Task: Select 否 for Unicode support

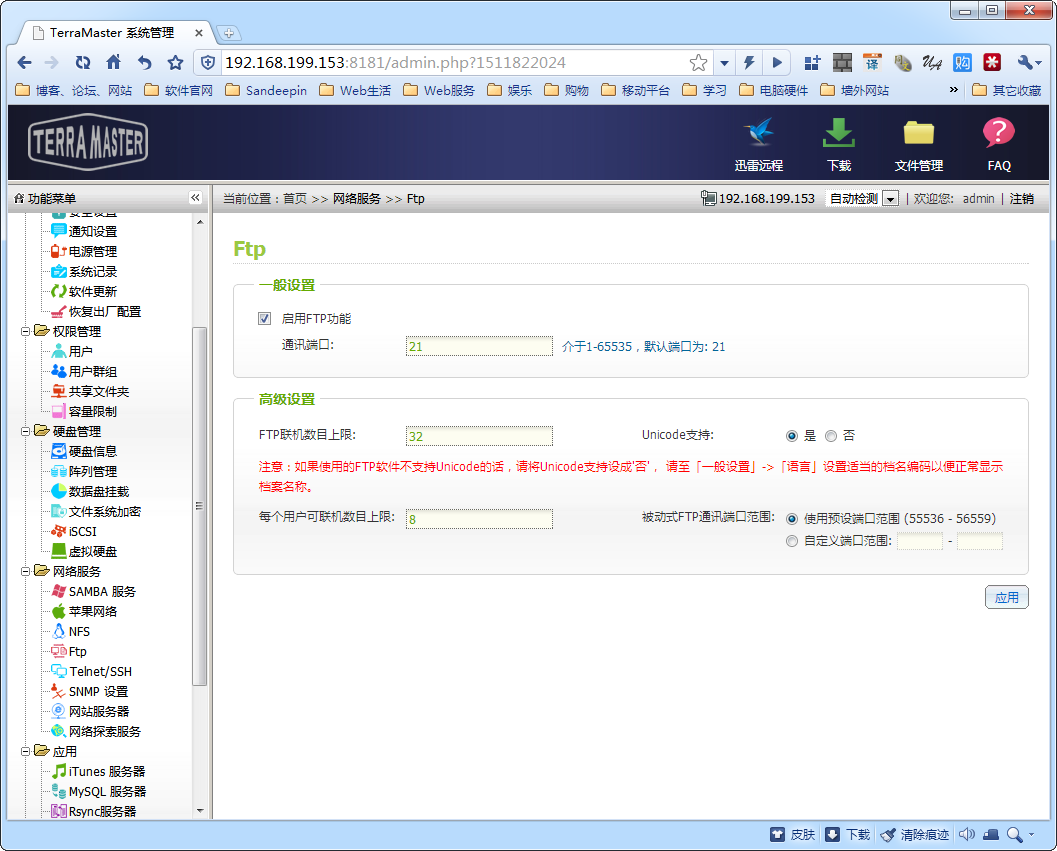Action: point(831,436)
